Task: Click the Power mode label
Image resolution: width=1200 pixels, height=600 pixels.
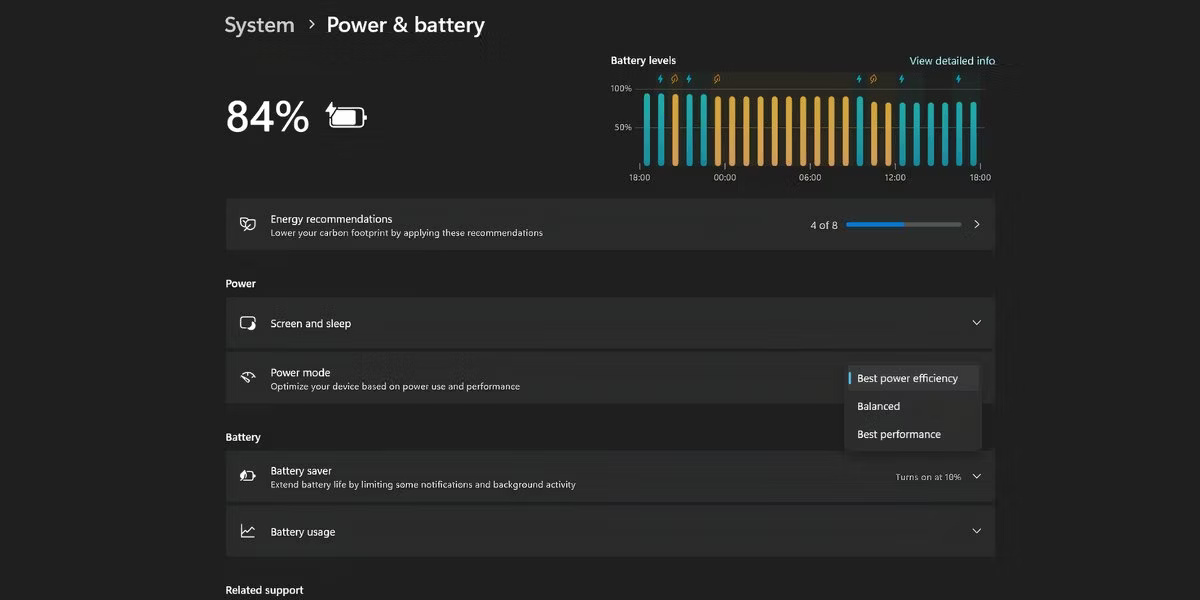Action: tap(300, 372)
